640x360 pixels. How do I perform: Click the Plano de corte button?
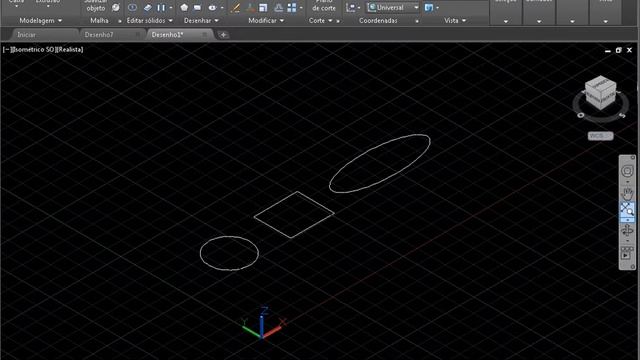(324, 6)
